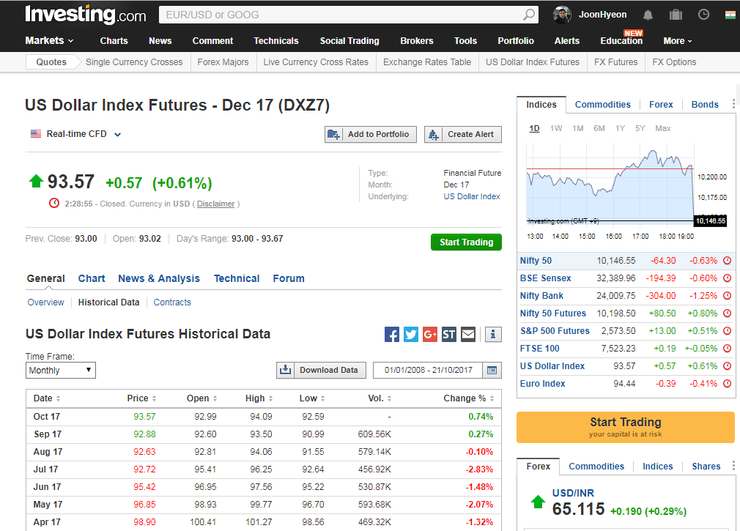Click green Start Trading button

466,242
